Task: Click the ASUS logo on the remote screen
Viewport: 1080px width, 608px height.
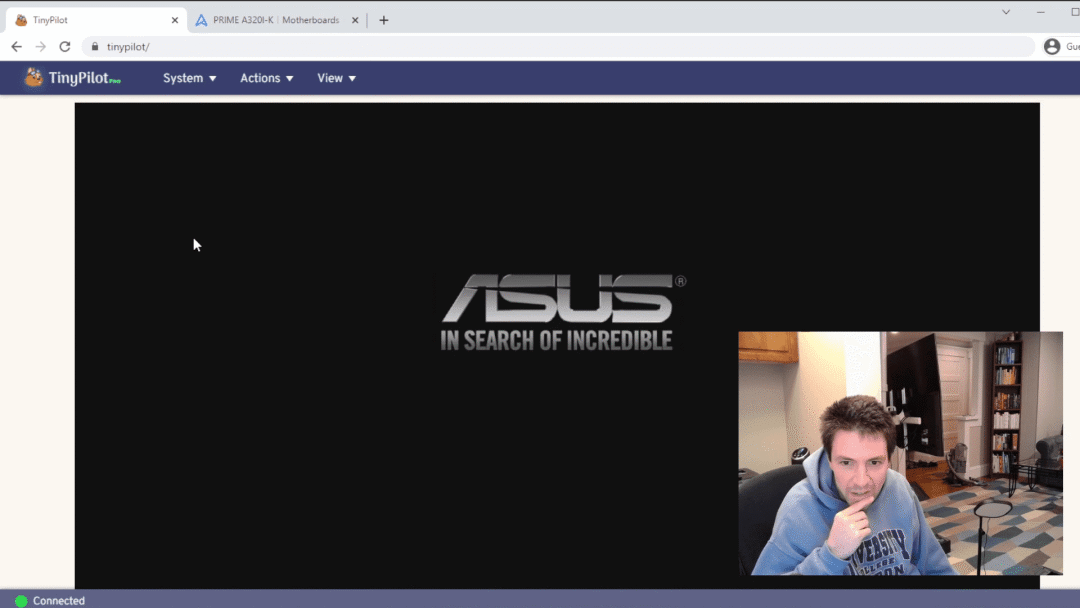Action: (x=557, y=300)
